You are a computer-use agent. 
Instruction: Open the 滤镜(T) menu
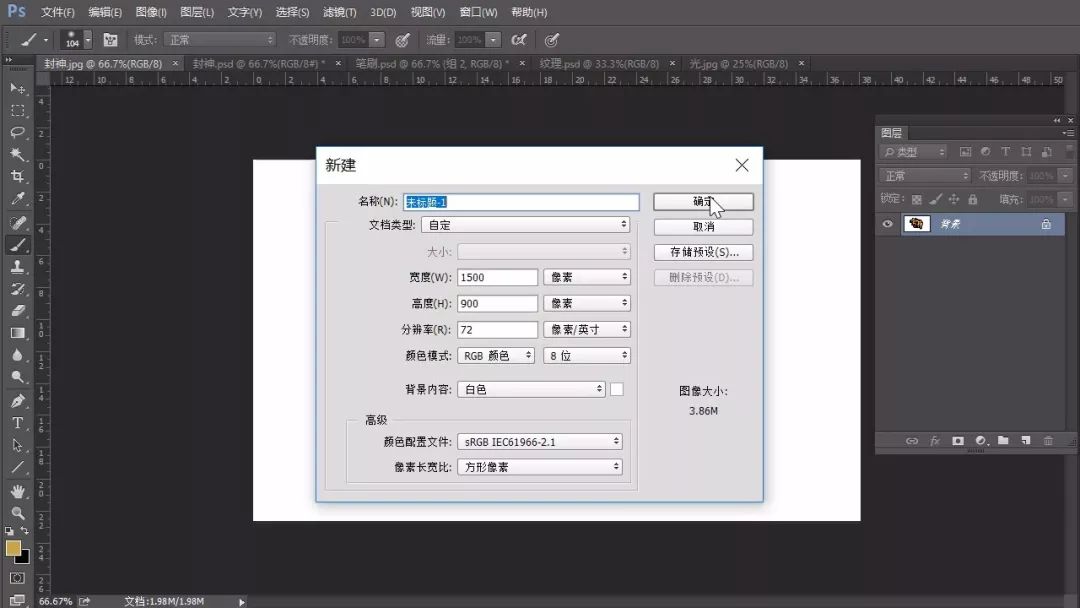coord(340,12)
